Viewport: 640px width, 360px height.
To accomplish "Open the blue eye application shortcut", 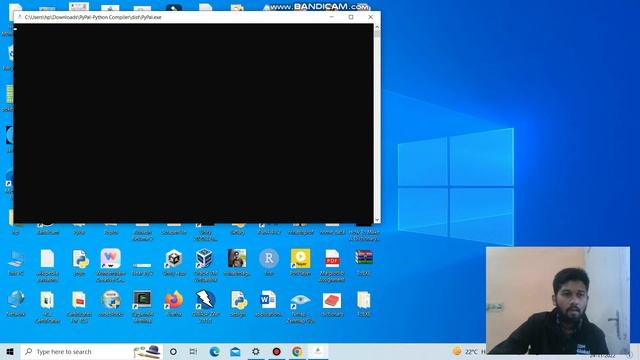I will point(300,301).
